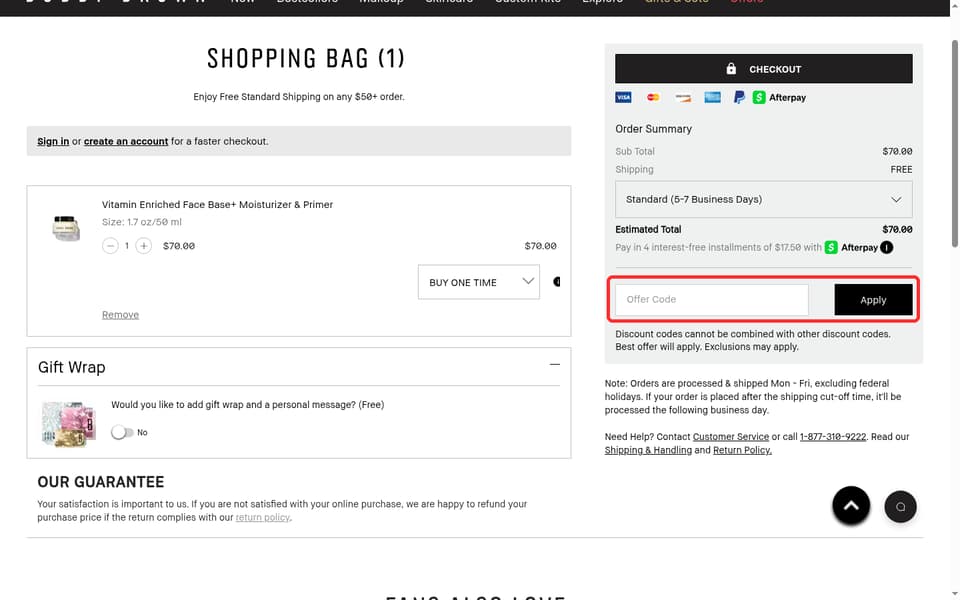Click the Estimated Total $70.00 amount
The height and width of the screenshot is (600, 960).
pos(897,230)
